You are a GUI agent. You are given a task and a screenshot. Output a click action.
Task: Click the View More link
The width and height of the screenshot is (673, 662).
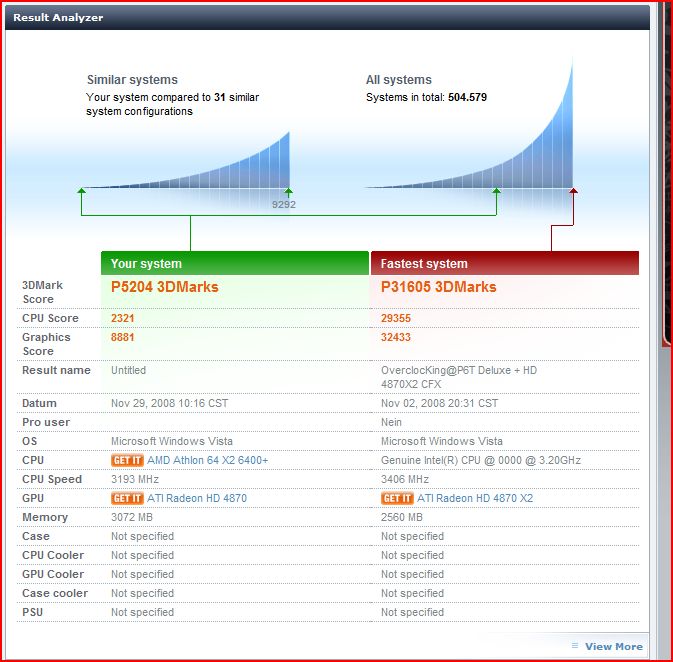(614, 646)
